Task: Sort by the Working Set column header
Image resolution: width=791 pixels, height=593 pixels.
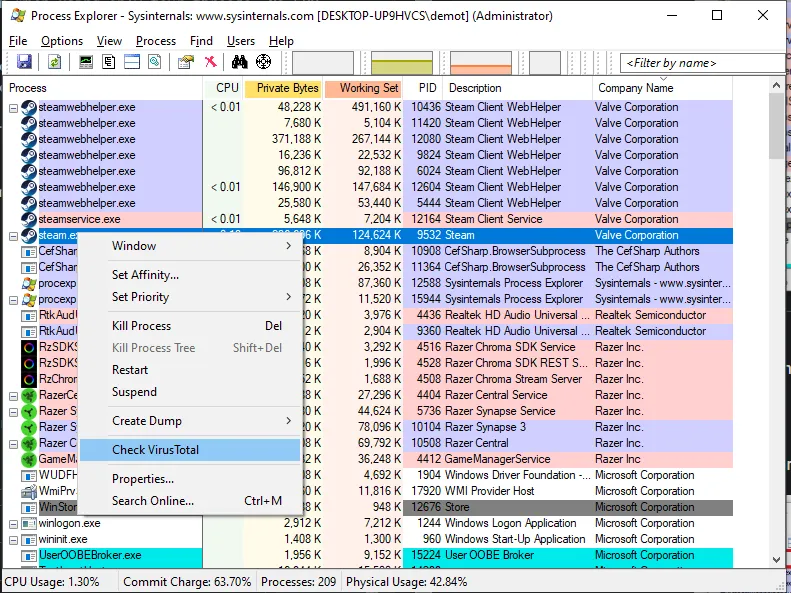Action: tap(363, 88)
